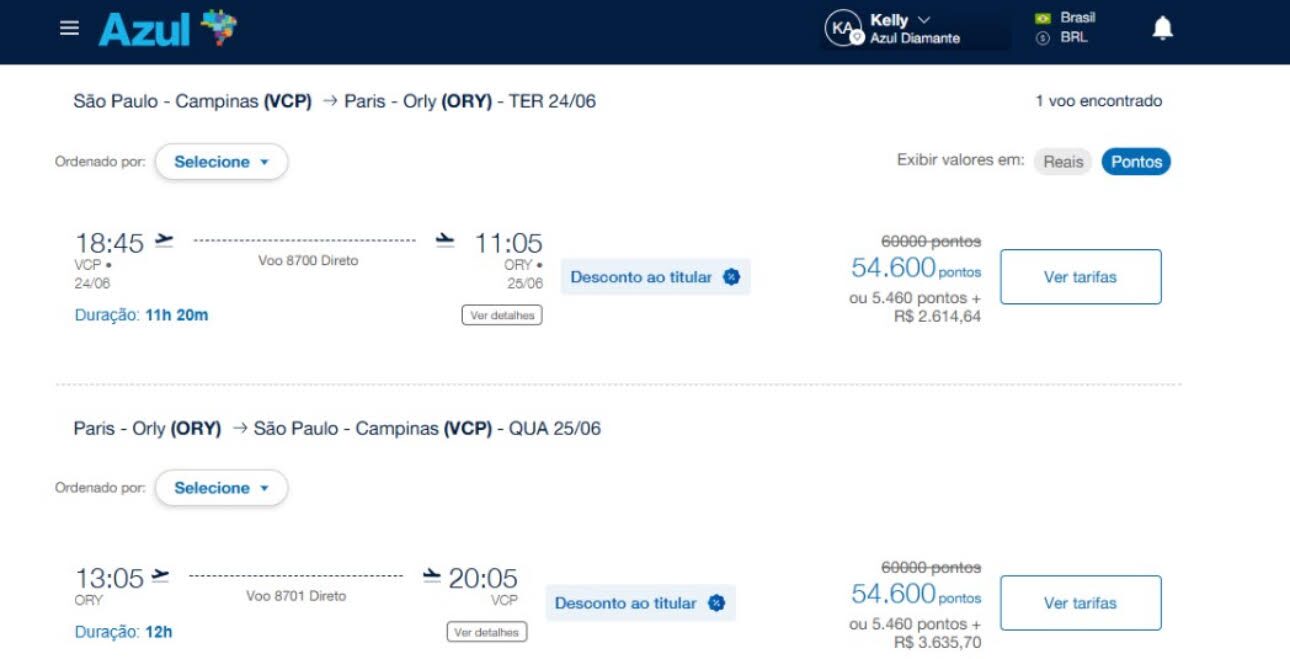Open the hamburger menu icon
Screen dimensions: 1290x659
69,28
